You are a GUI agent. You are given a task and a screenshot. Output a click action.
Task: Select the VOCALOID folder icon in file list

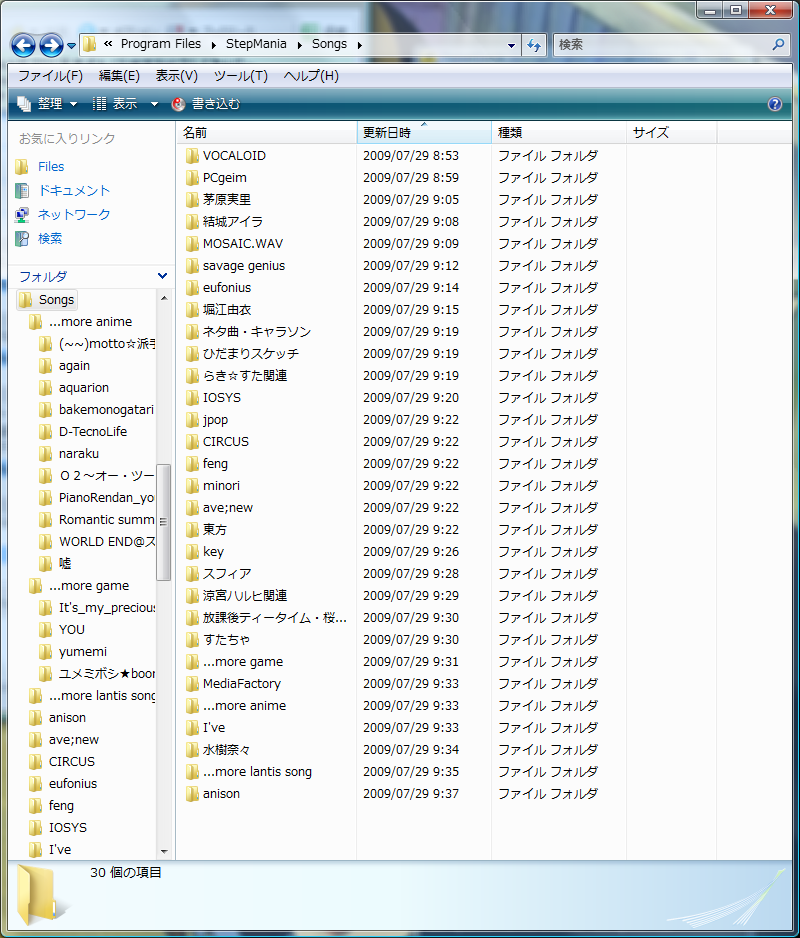[x=191, y=156]
